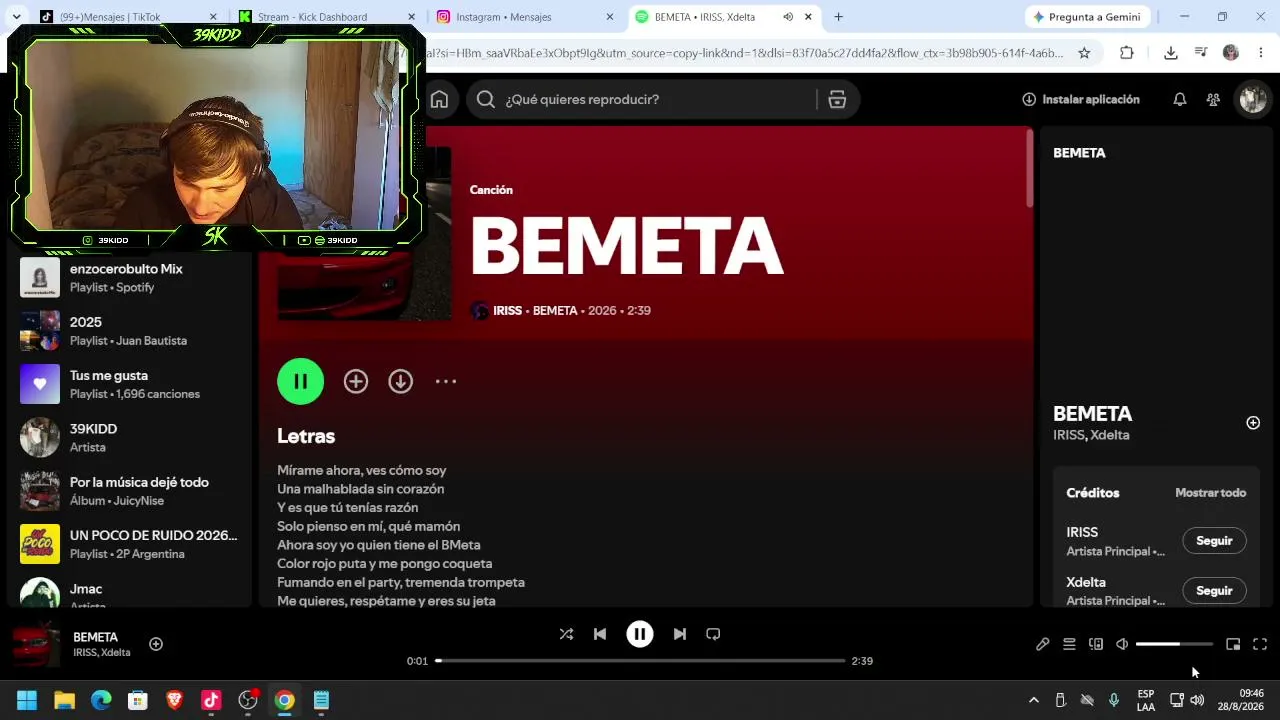Image resolution: width=1280 pixels, height=720 pixels.
Task: Switch to the Kick Dashboard tab
Action: pos(328,17)
